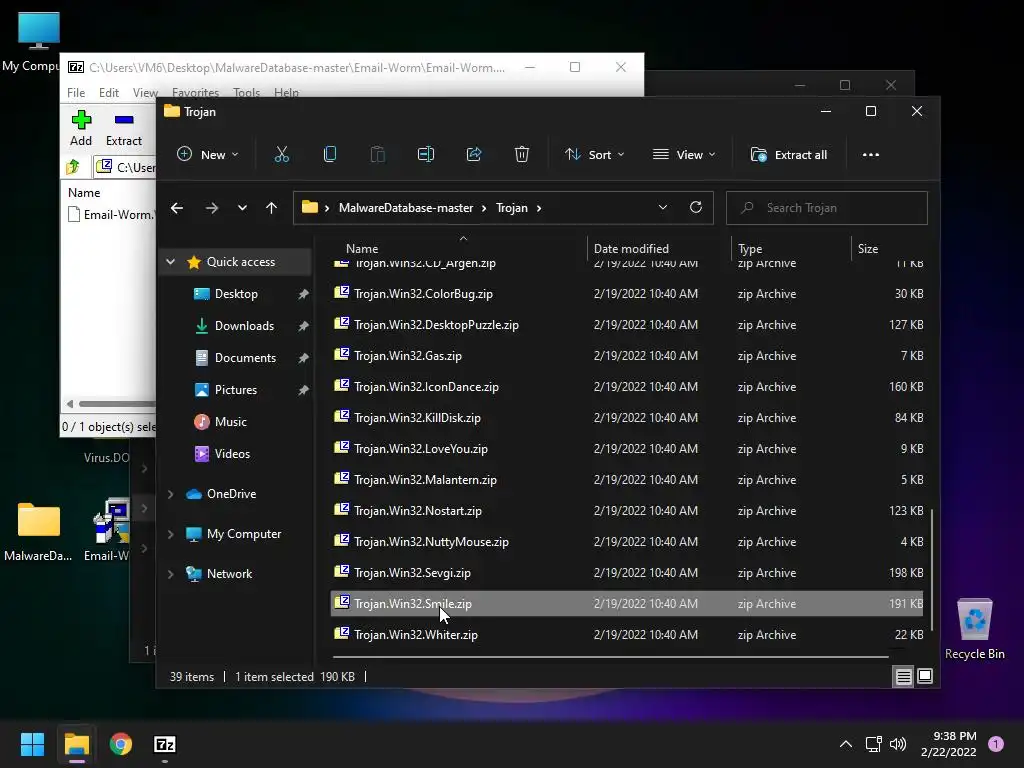Image resolution: width=1024 pixels, height=768 pixels.
Task: Open the volume control in system tray
Action: coord(898,744)
